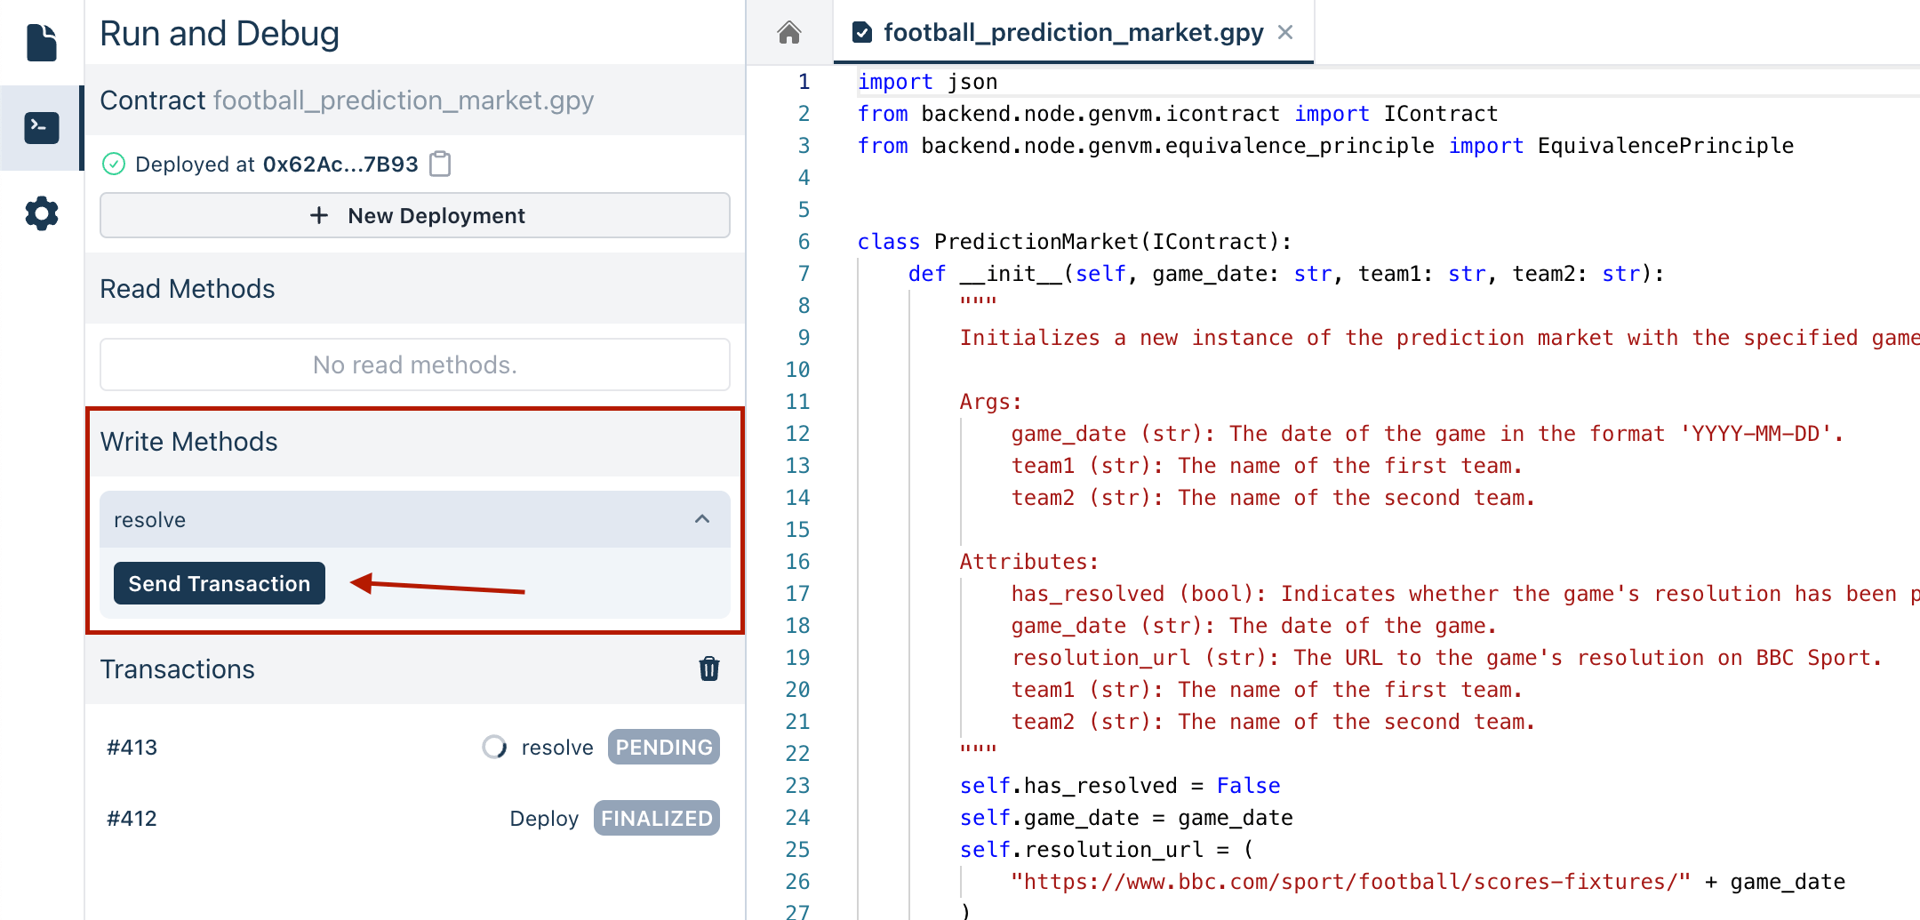Click the Home icon tab

pyautogui.click(x=789, y=33)
